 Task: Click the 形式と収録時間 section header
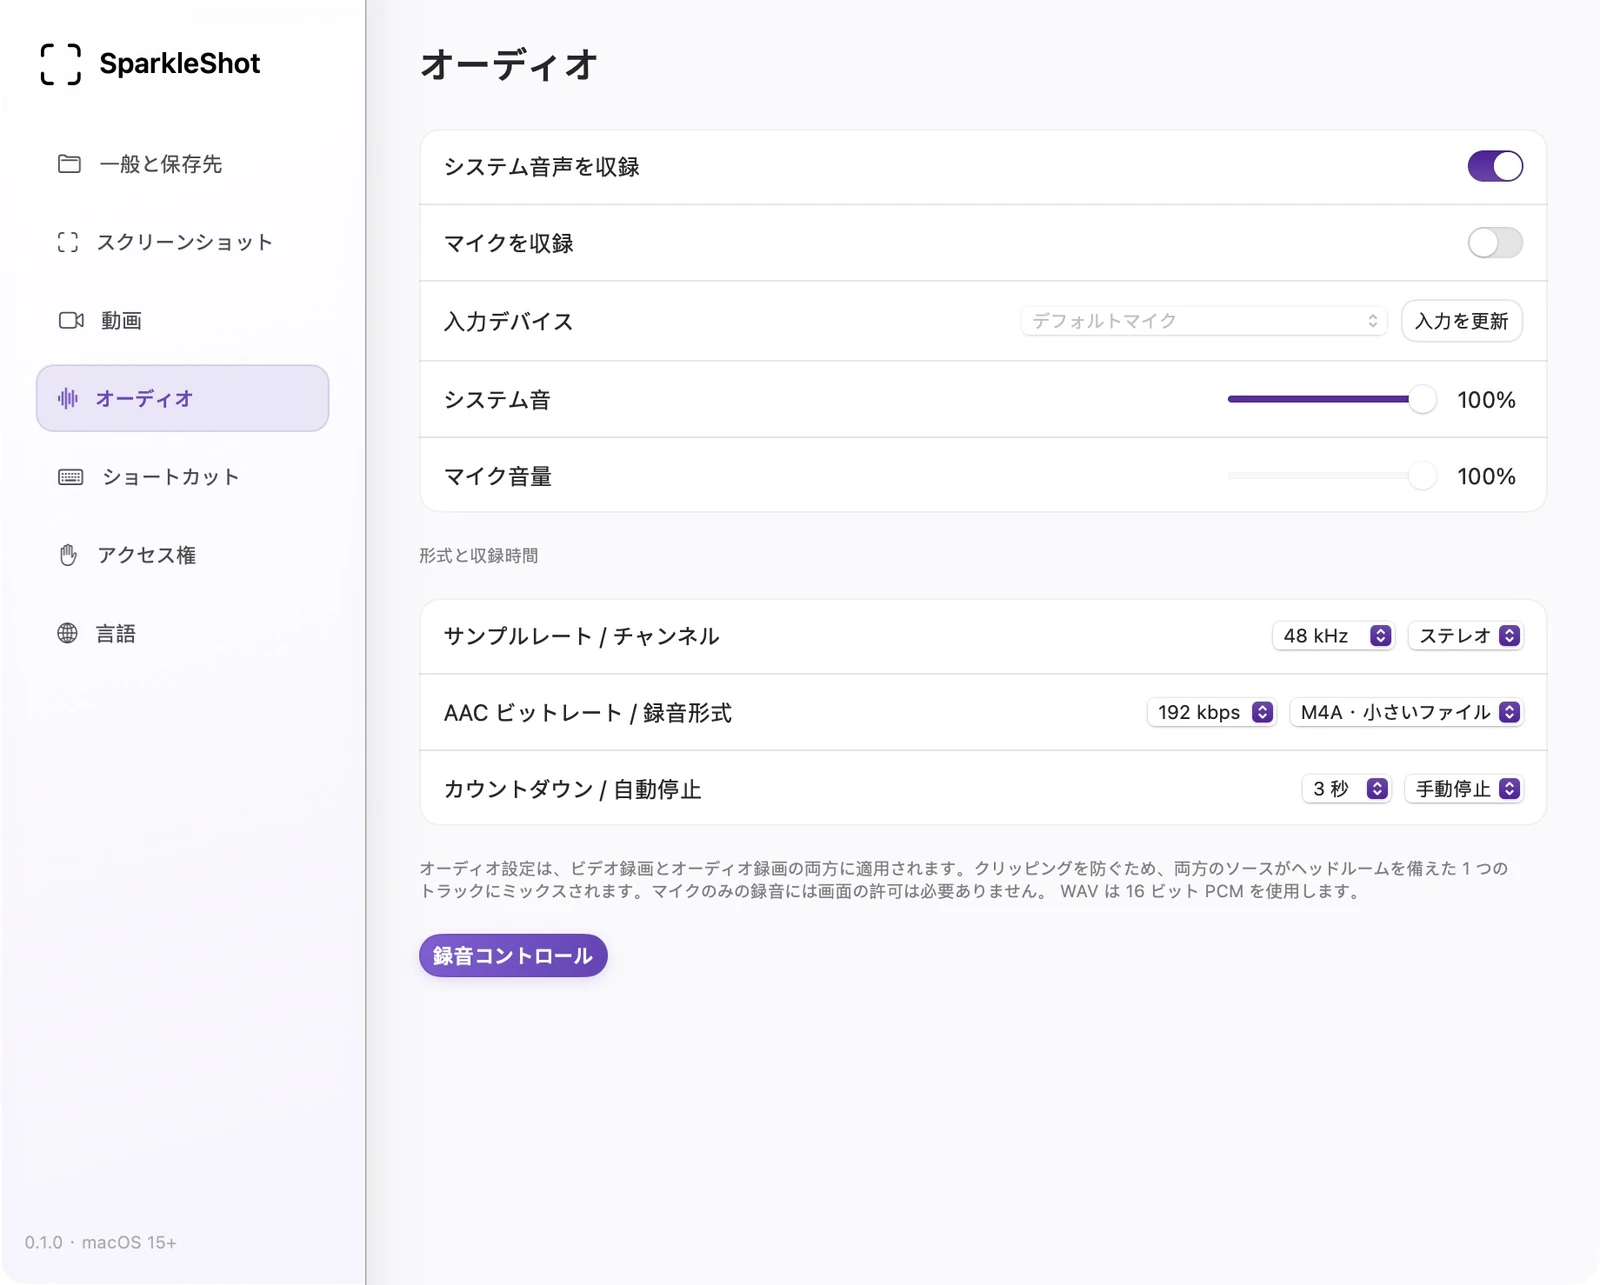coord(479,555)
